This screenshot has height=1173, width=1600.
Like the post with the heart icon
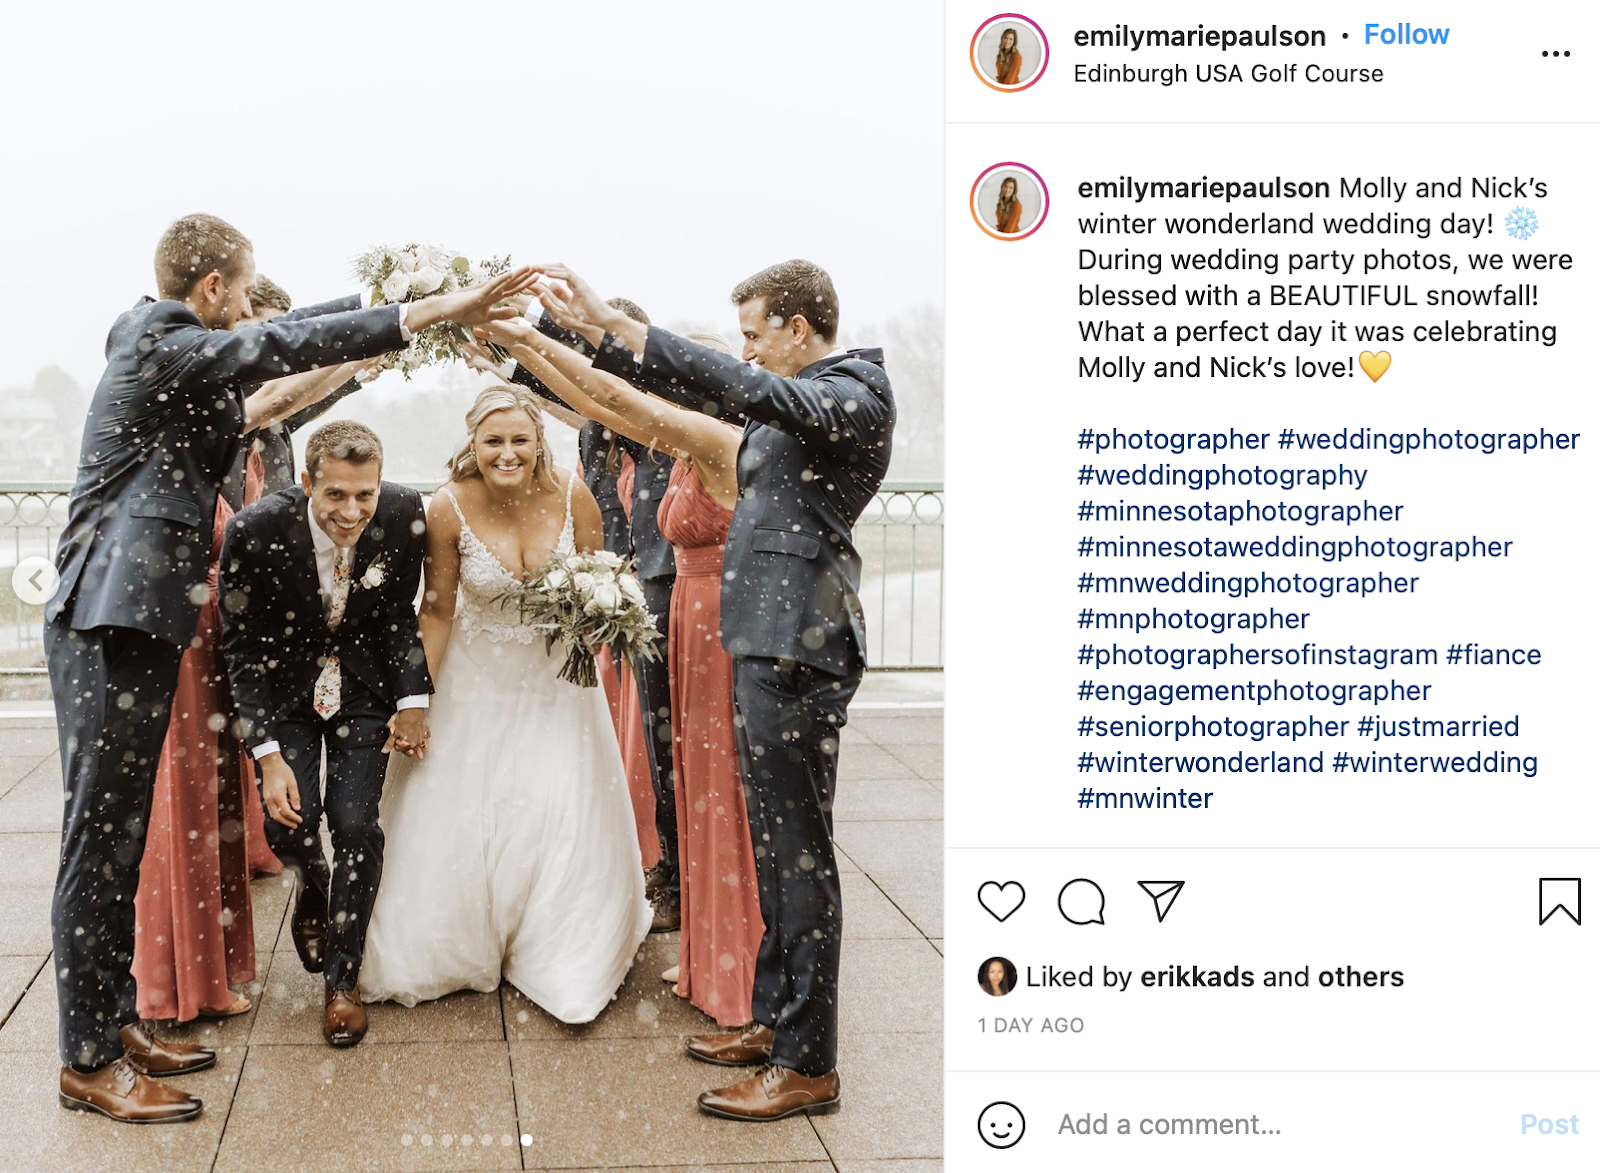click(x=1001, y=901)
